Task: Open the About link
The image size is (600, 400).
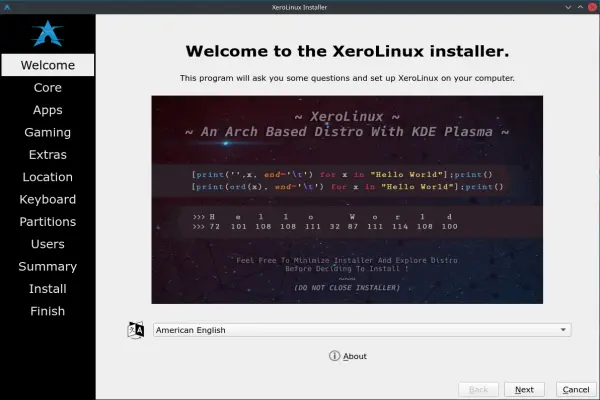Action: [355, 356]
